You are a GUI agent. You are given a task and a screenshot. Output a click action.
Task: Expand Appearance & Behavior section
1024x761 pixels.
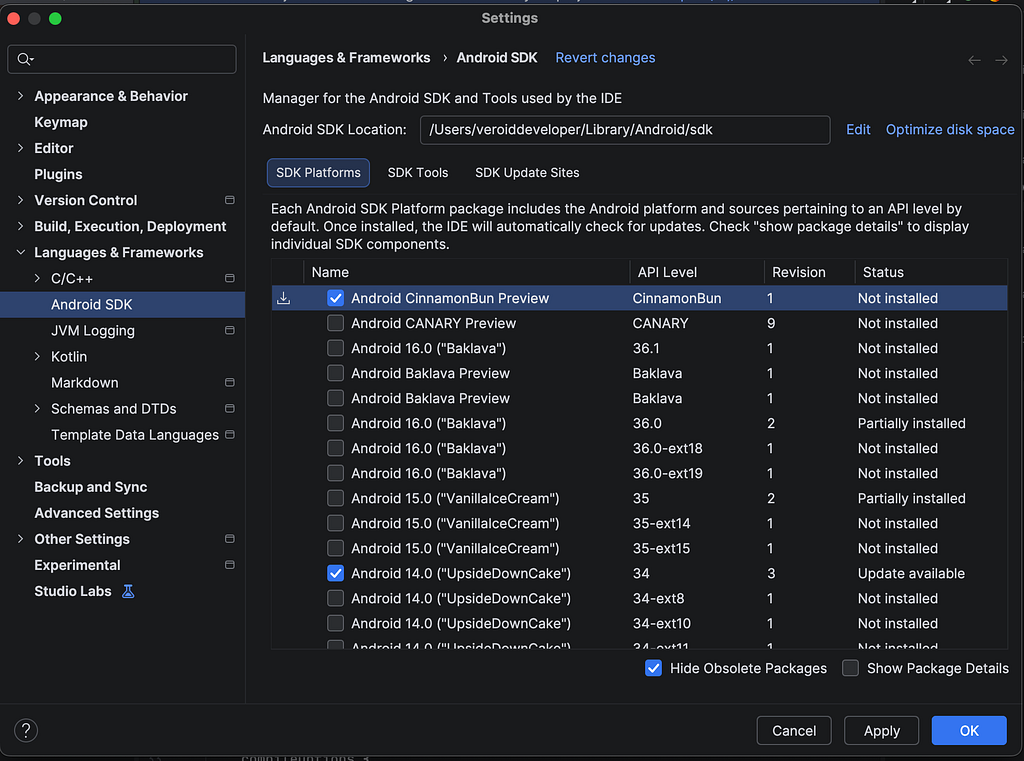(20, 96)
